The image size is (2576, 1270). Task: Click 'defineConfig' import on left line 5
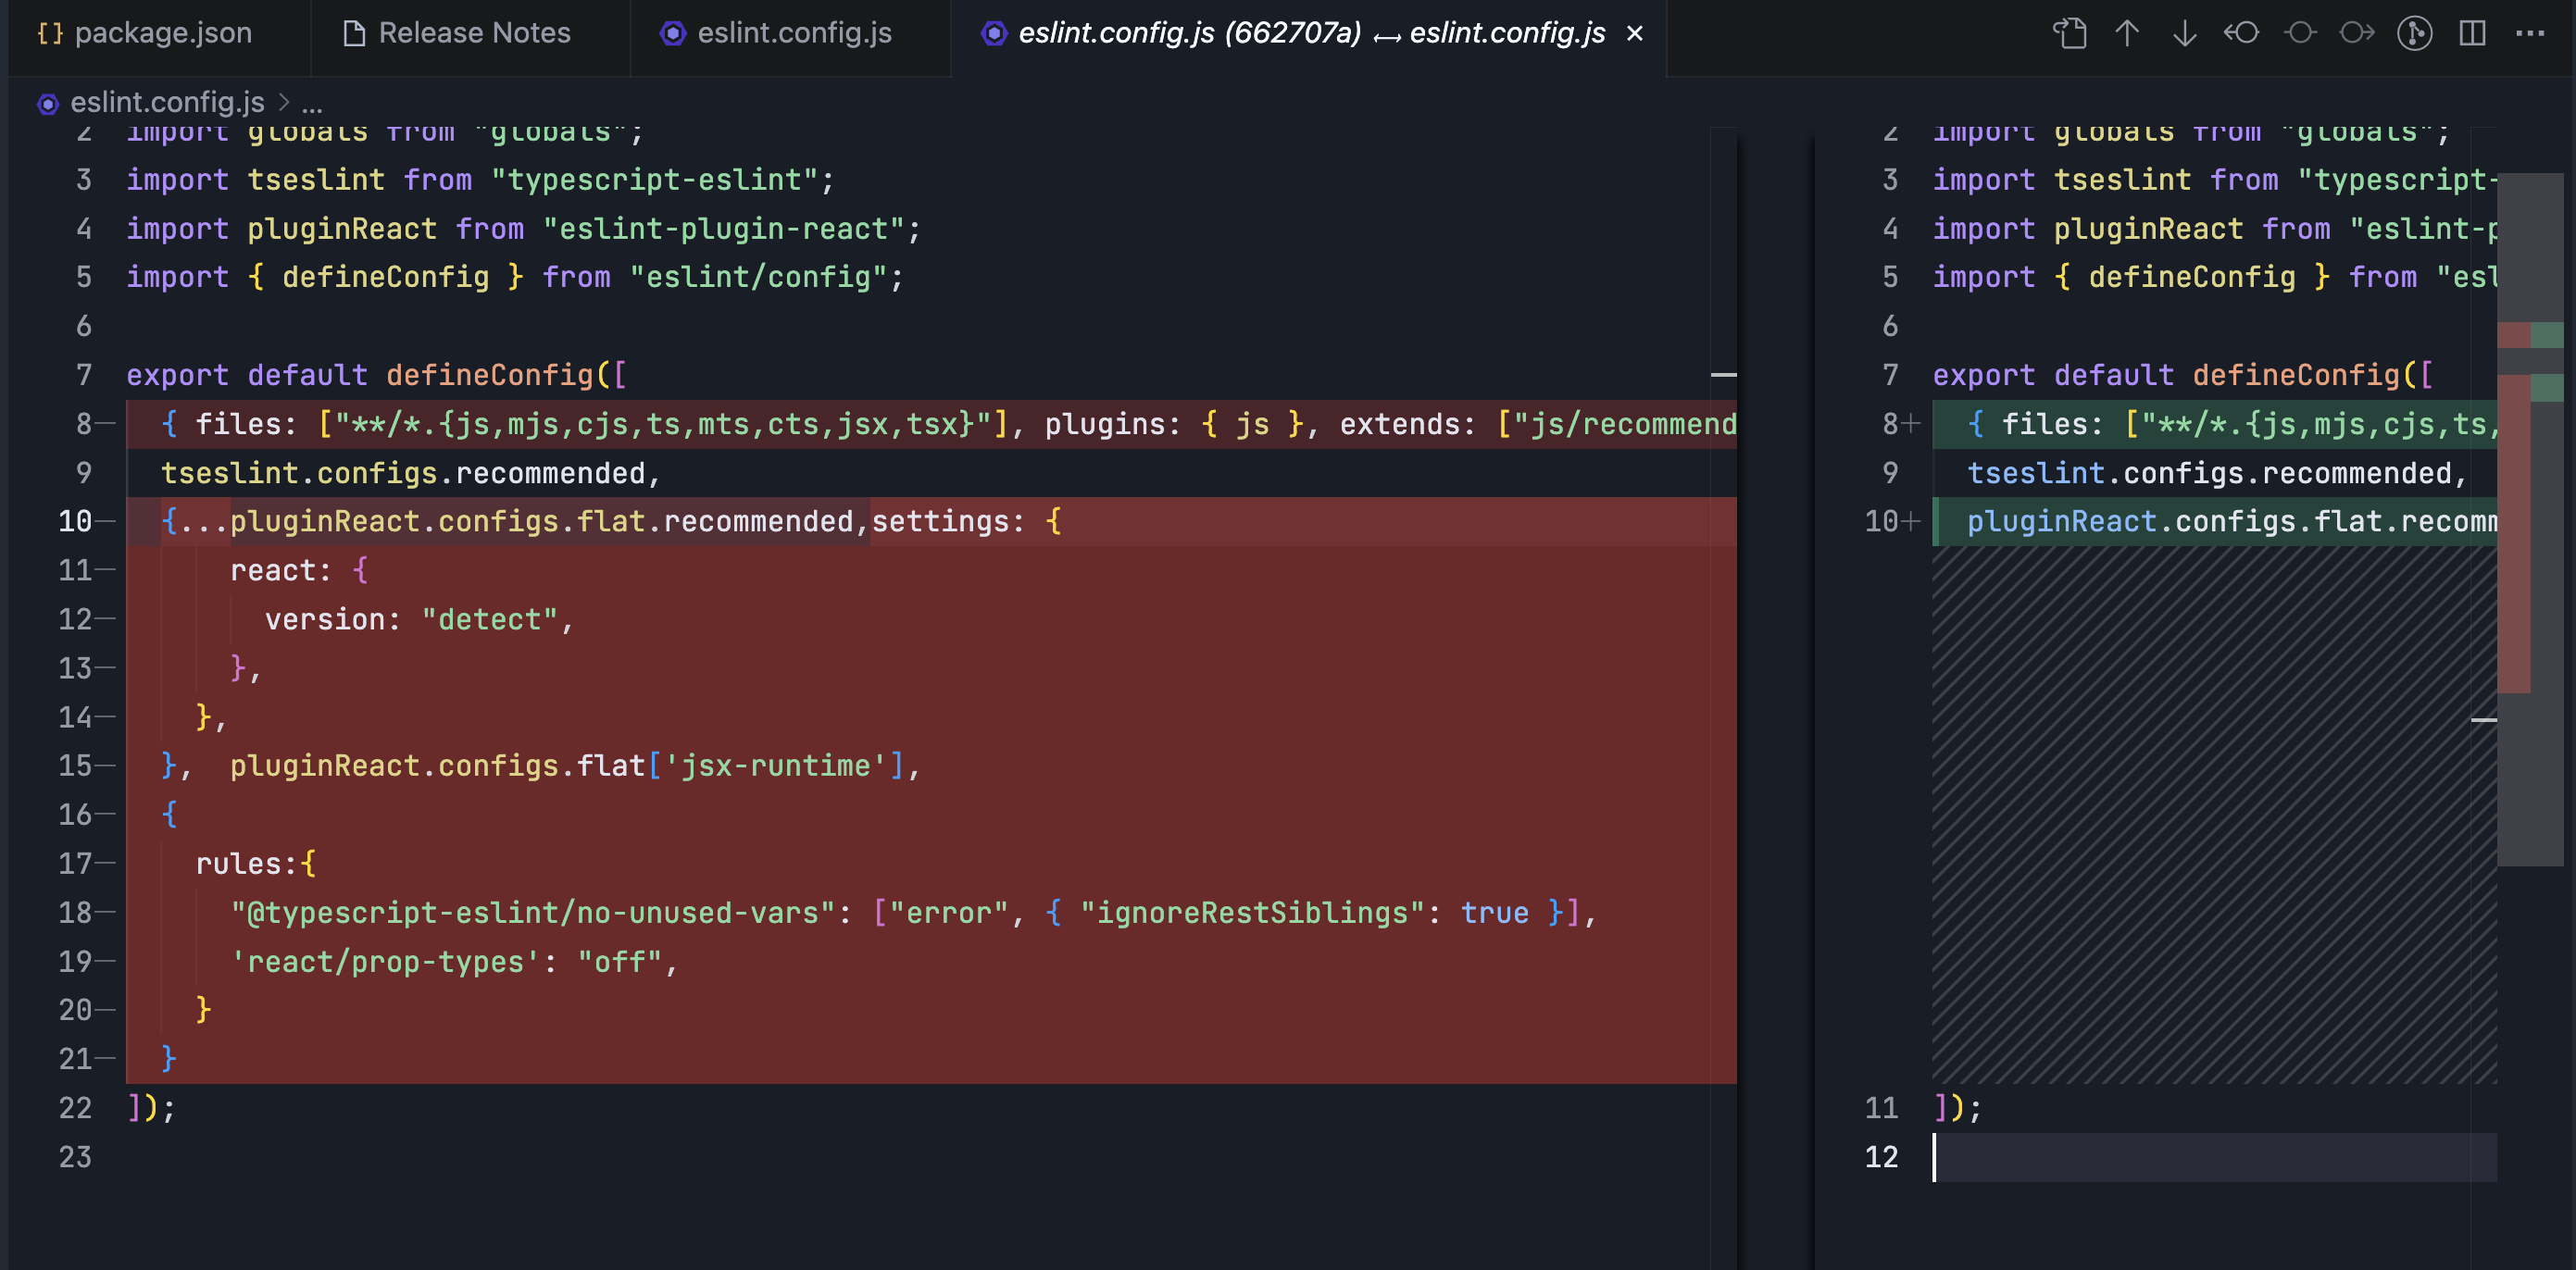point(386,277)
